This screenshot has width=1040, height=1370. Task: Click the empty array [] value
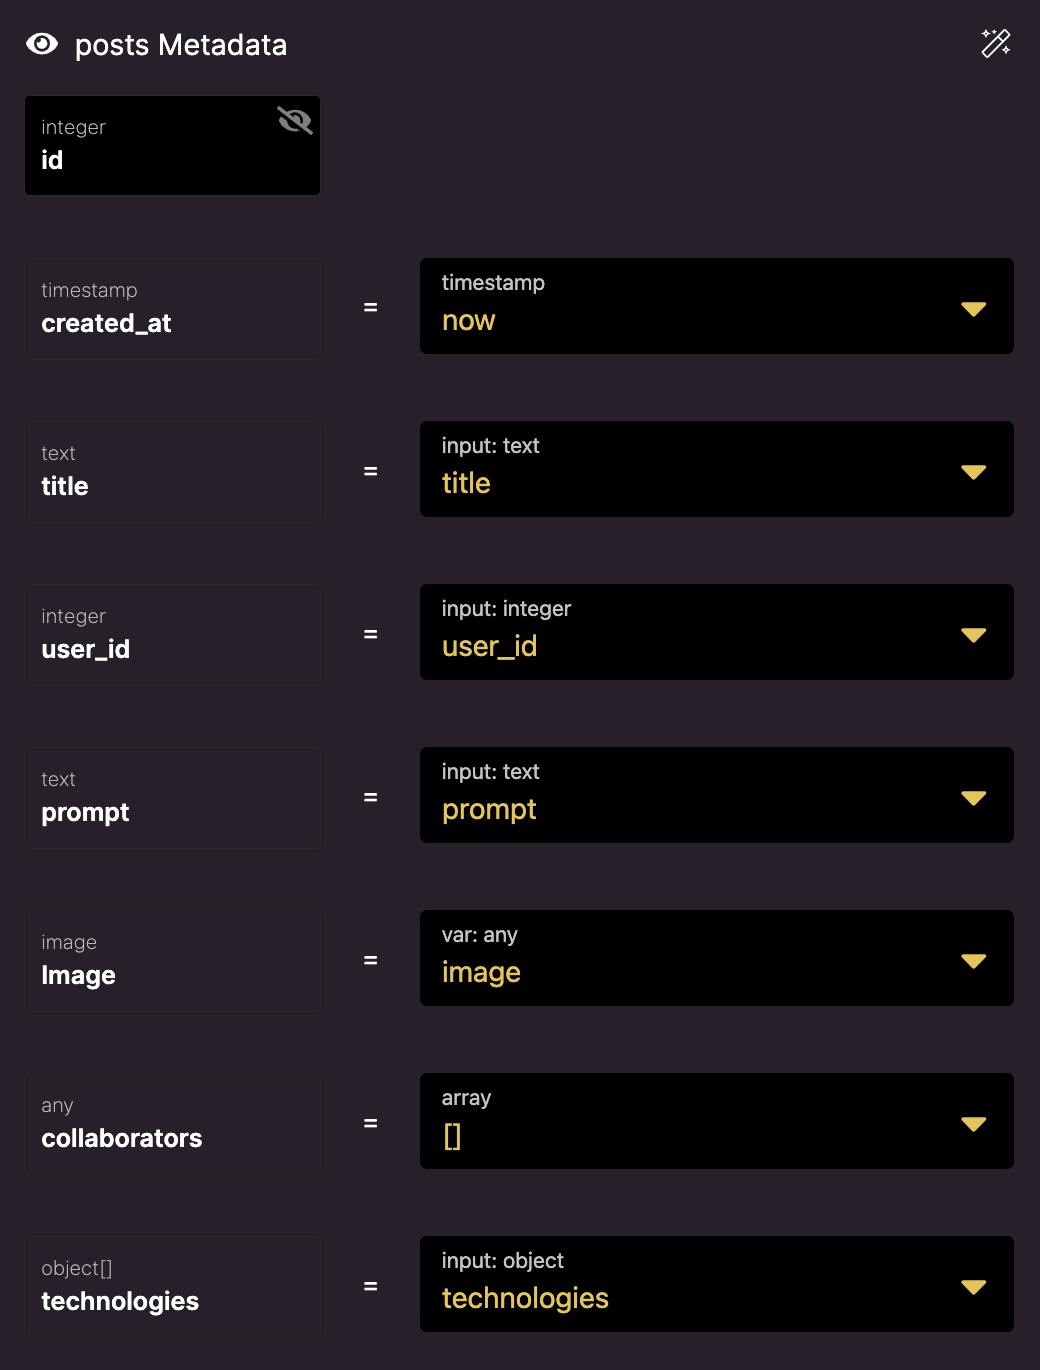pos(452,1136)
